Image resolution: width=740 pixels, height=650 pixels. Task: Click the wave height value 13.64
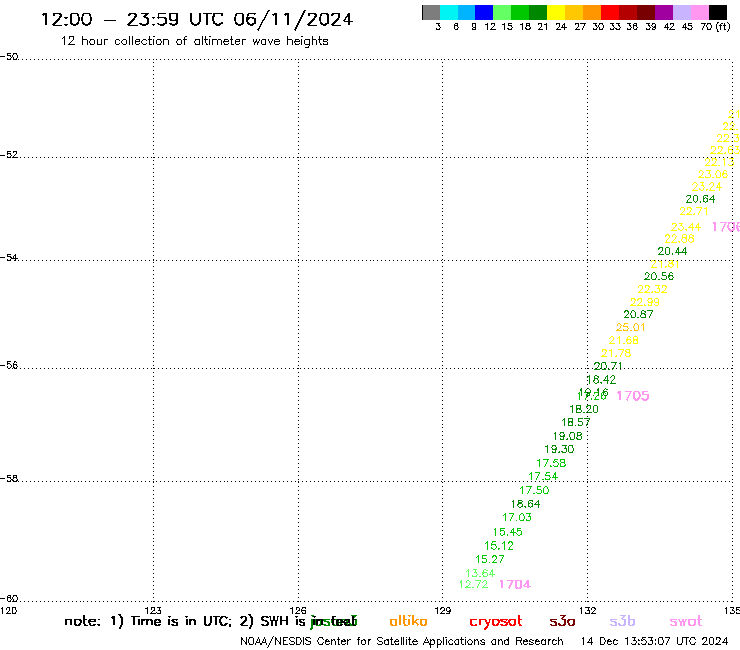(x=480, y=573)
